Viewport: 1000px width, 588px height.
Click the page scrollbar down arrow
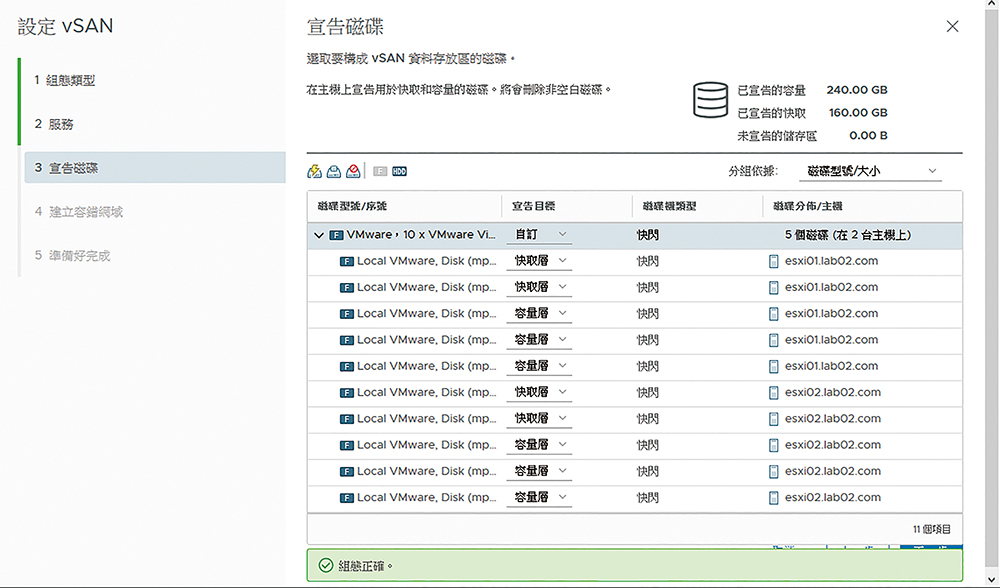(992, 581)
